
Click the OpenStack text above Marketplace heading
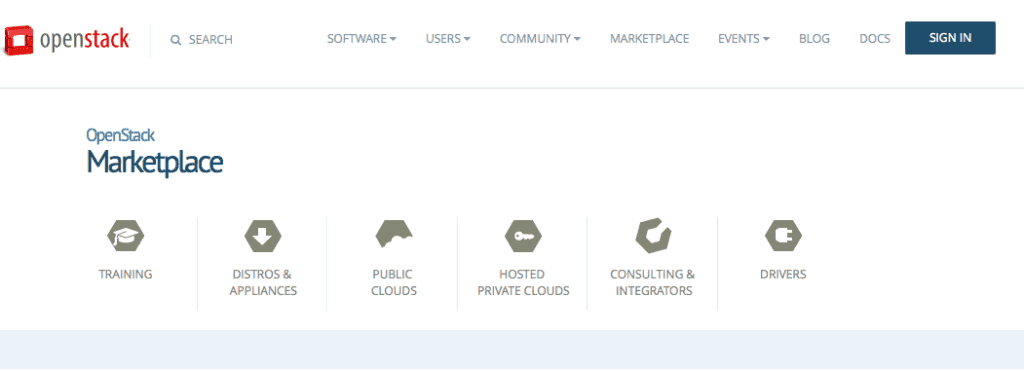pos(120,135)
